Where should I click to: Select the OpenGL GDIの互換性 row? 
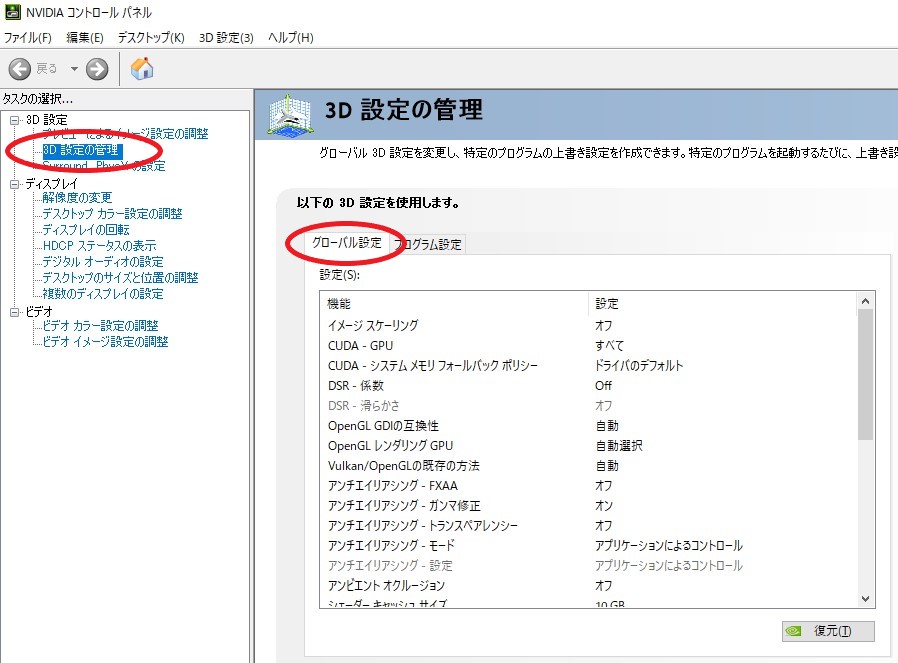pos(588,426)
